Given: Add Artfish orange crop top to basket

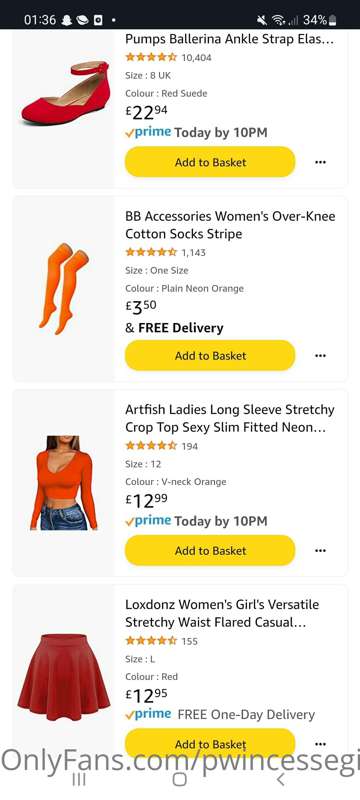Looking at the screenshot, I should pos(210,551).
